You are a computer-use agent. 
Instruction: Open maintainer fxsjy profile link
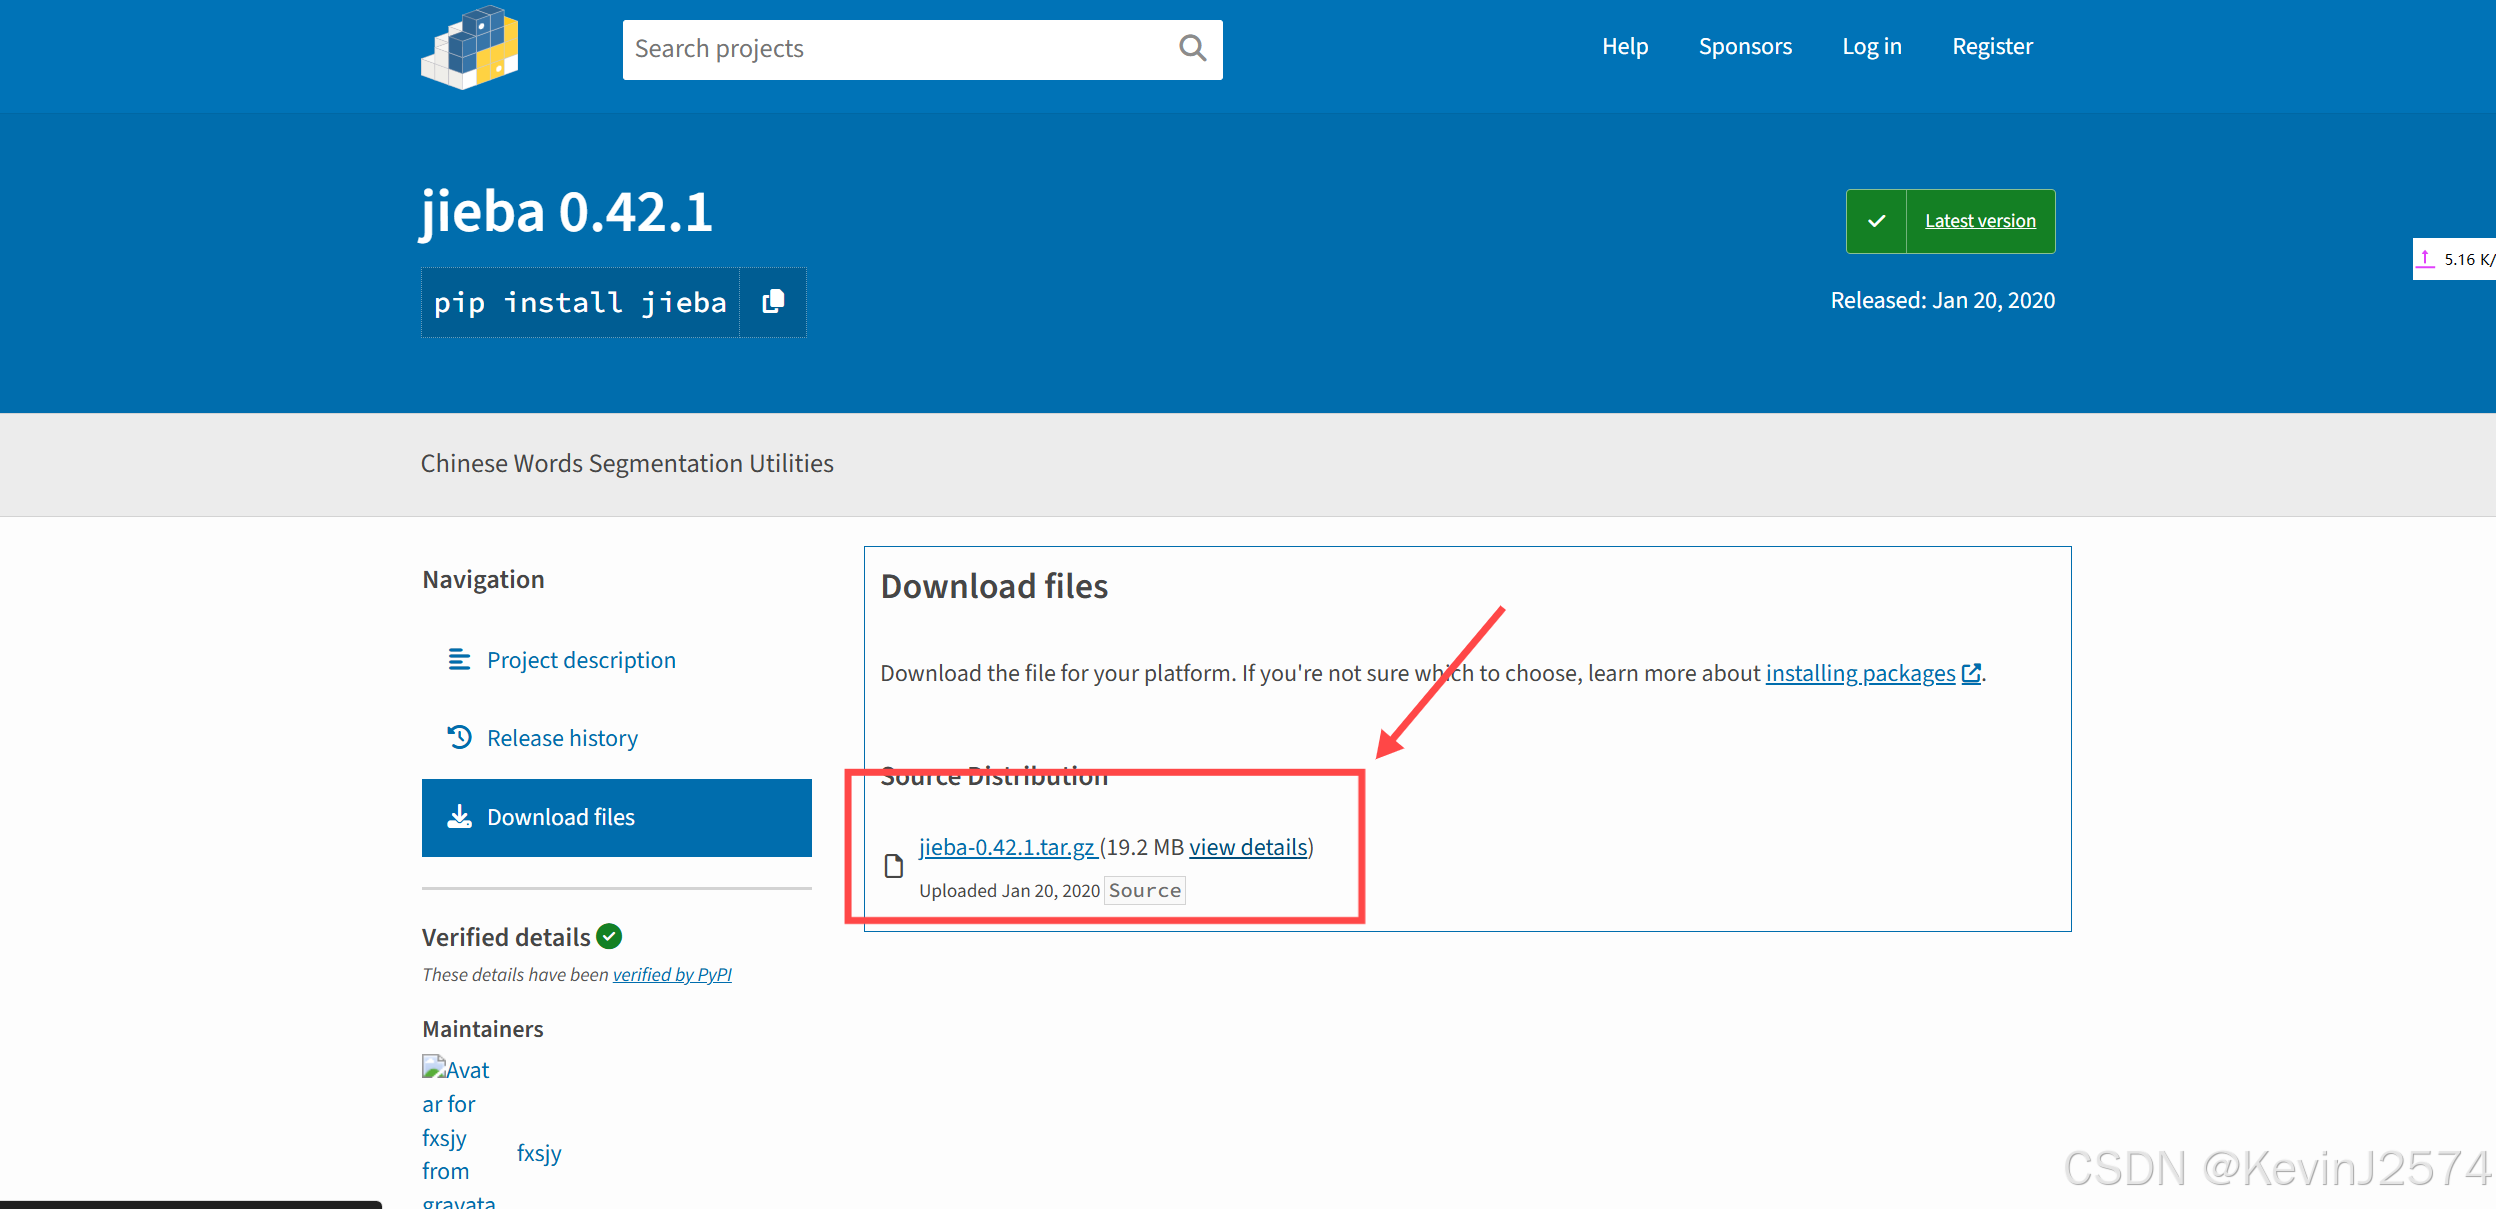539,1153
